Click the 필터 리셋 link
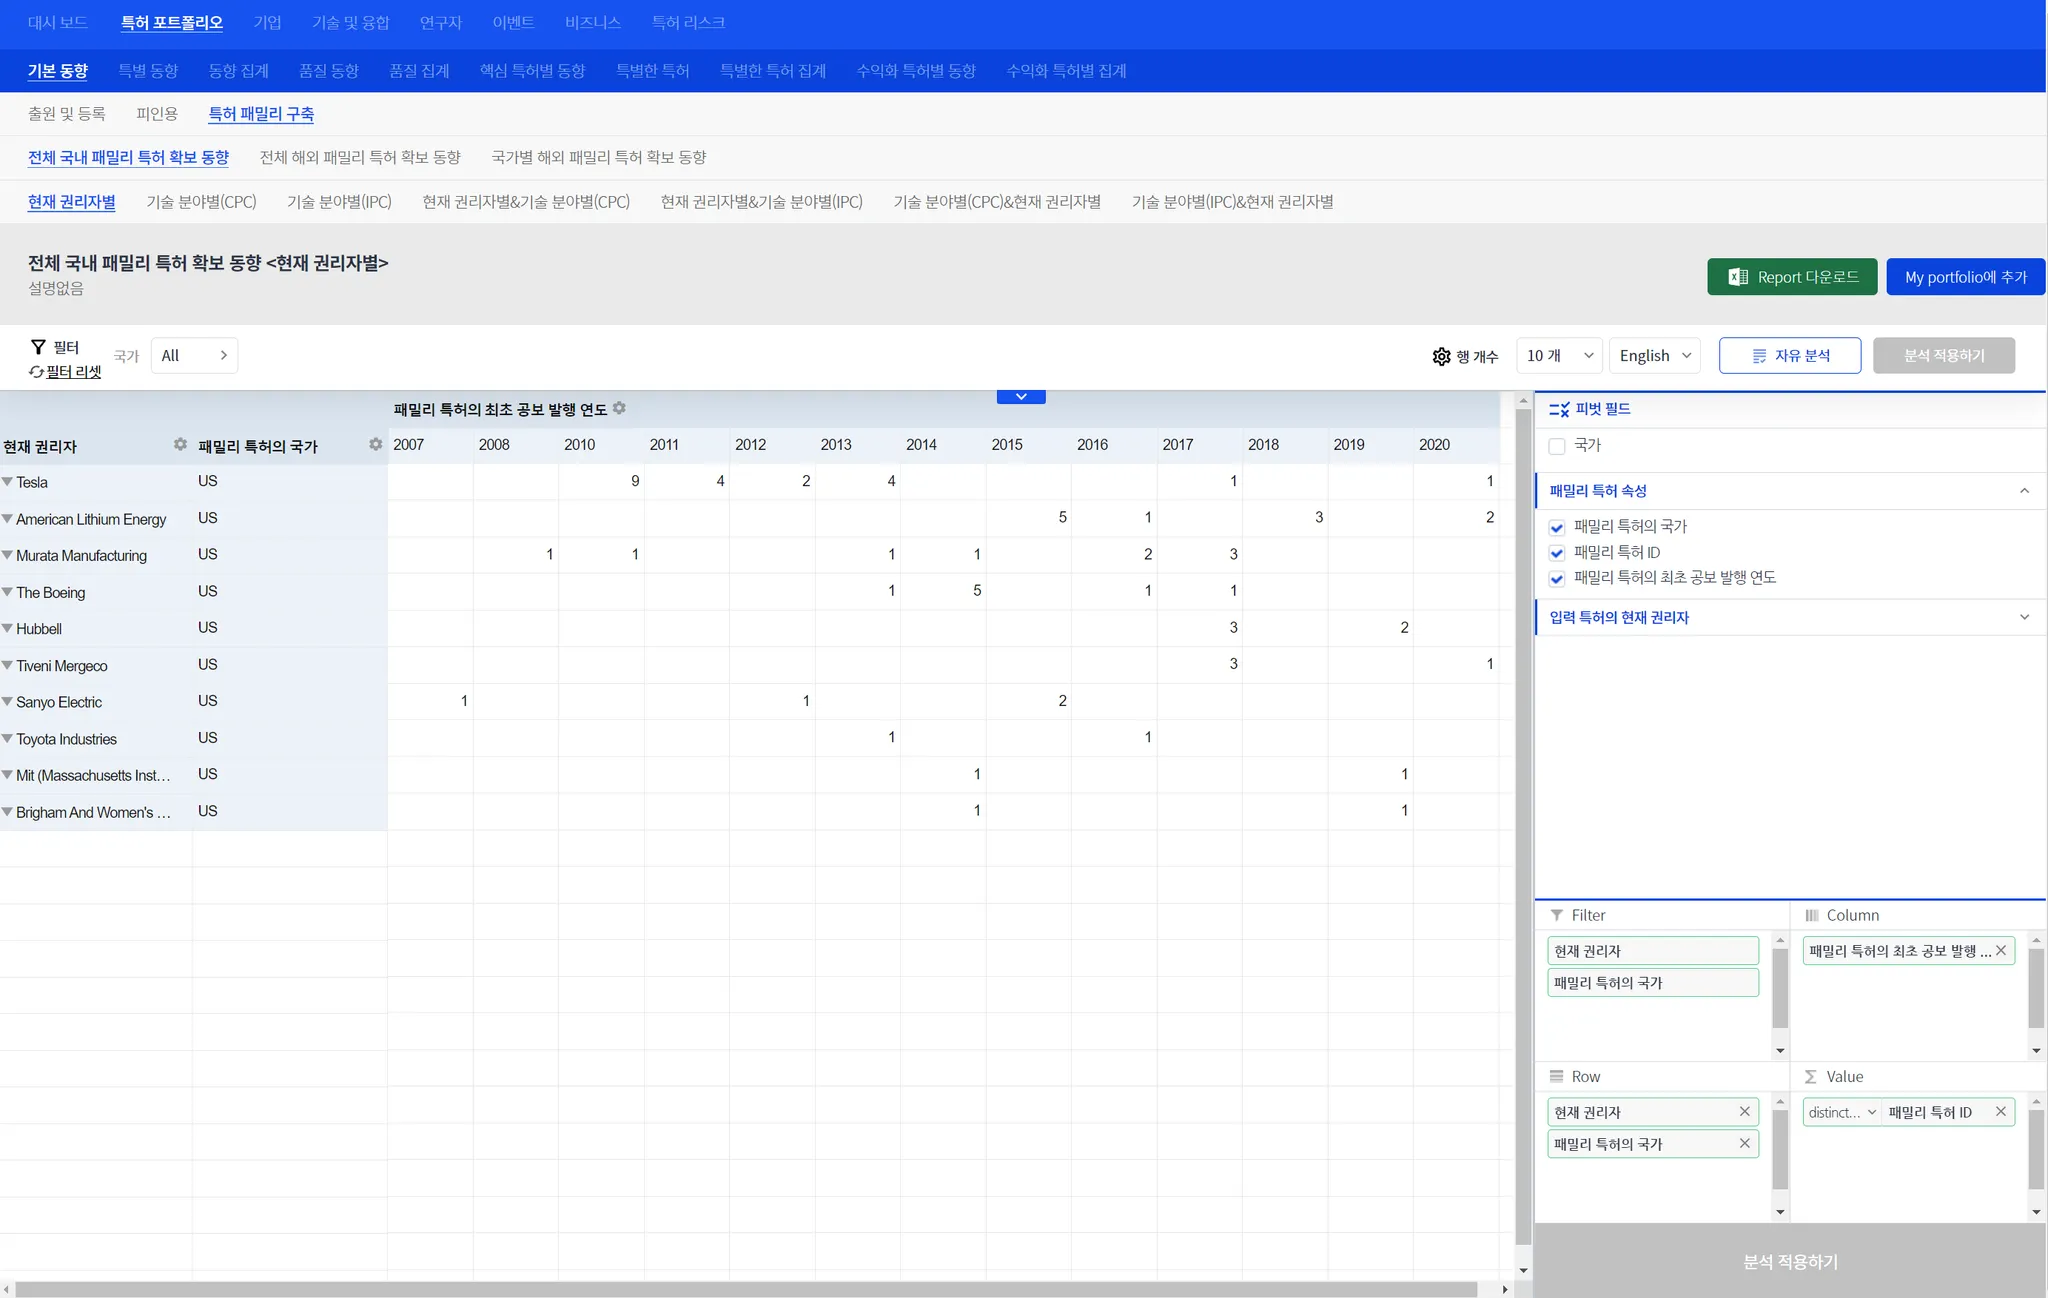 click(73, 372)
